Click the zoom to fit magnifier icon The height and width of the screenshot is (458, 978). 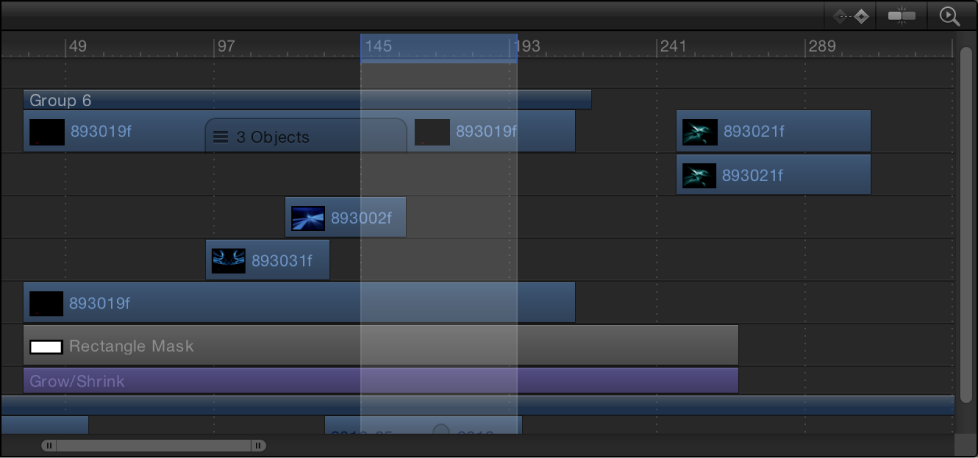click(x=950, y=16)
